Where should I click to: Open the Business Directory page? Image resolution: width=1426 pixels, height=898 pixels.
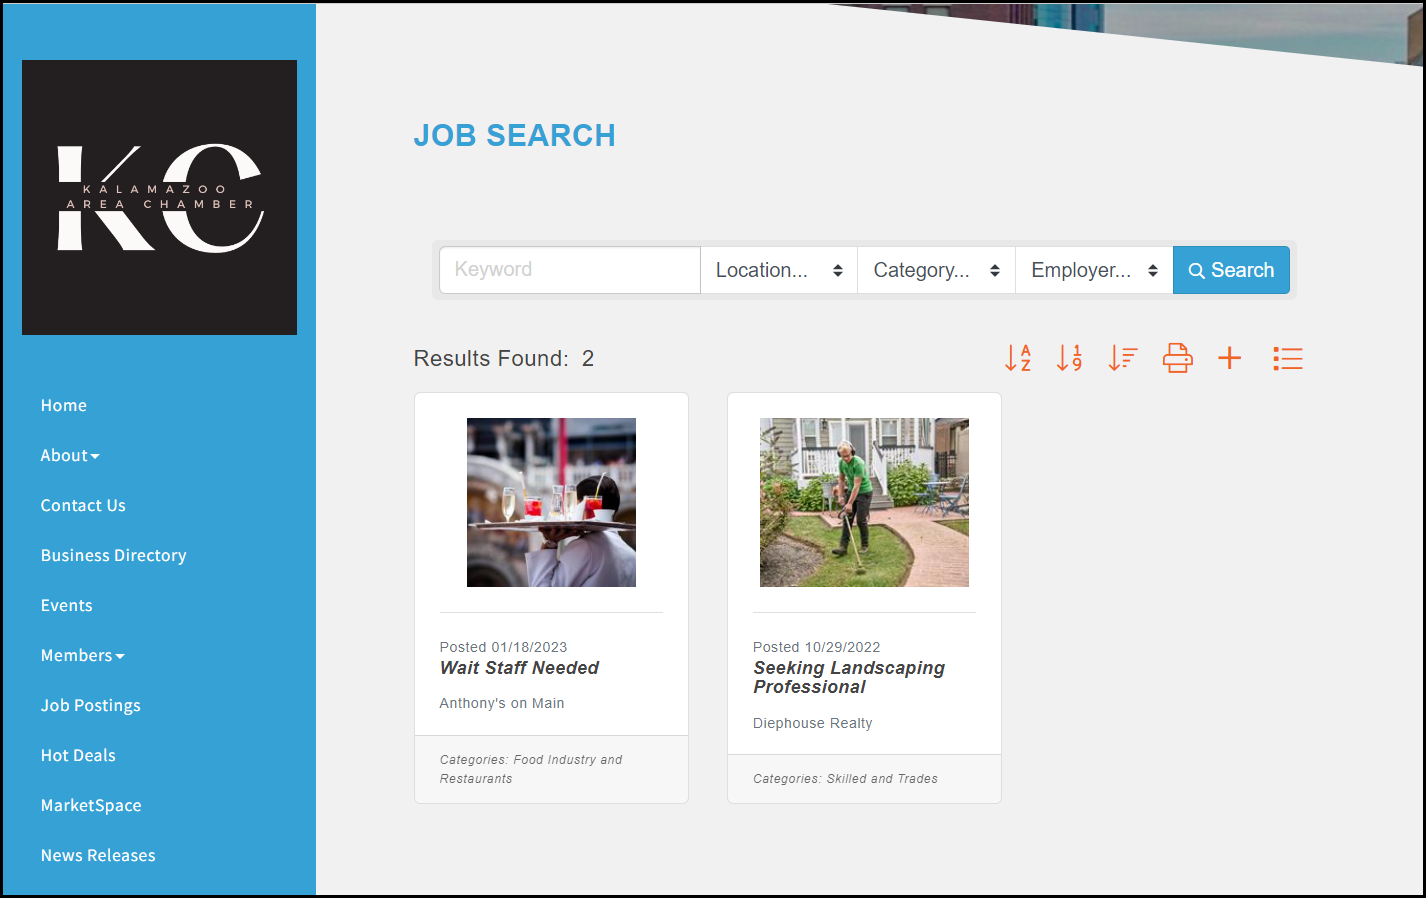(x=114, y=556)
